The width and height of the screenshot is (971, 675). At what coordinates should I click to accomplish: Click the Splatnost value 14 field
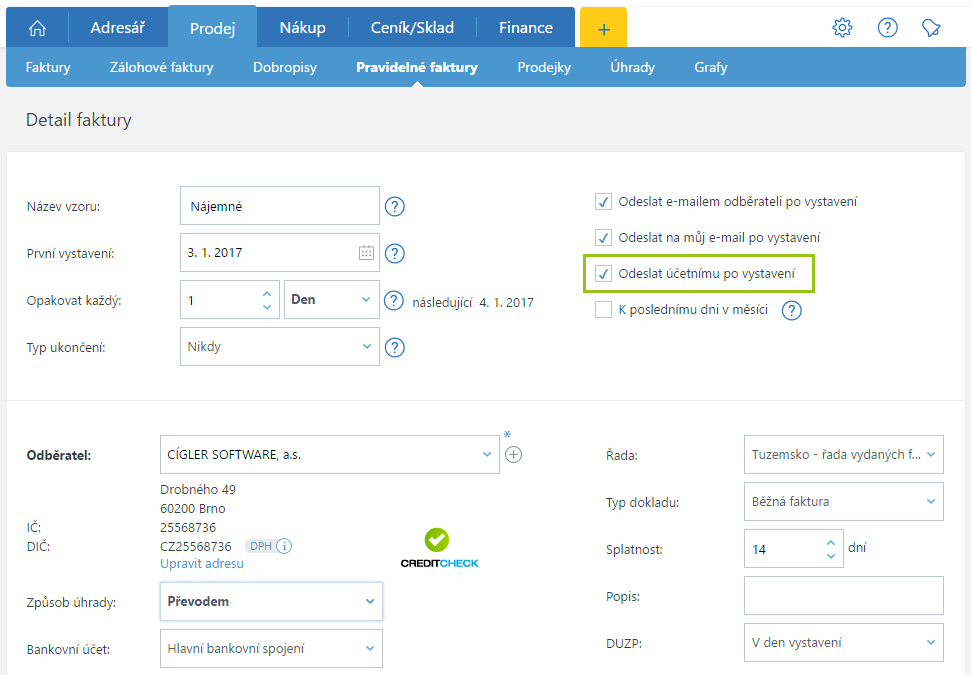[793, 549]
